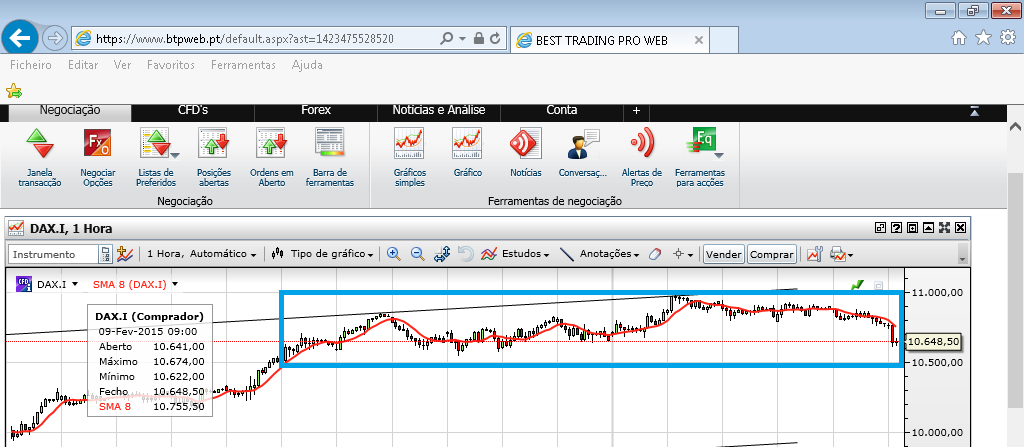Open the Favoritos browser menu

pyautogui.click(x=170, y=65)
